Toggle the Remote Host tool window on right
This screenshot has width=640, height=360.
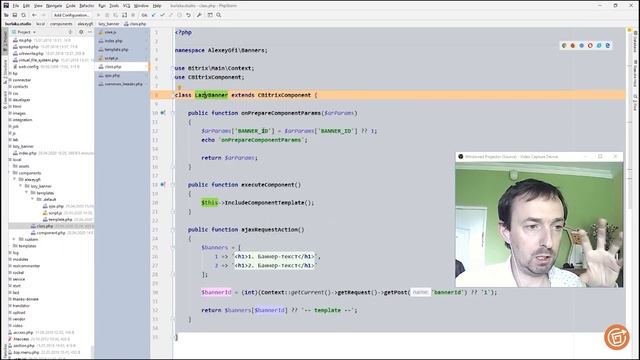635,73
